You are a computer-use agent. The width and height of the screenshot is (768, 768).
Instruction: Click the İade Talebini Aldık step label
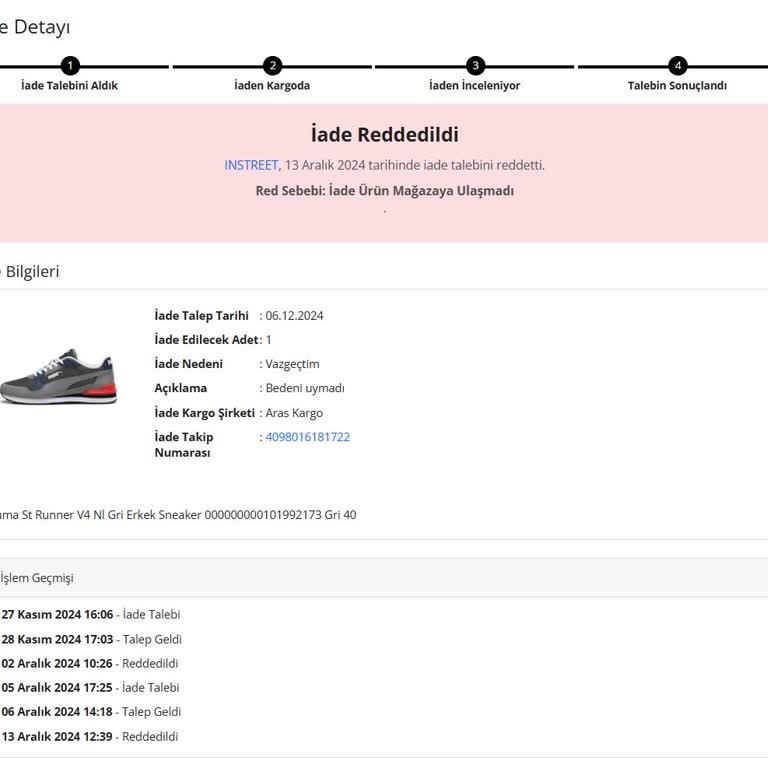(x=69, y=85)
